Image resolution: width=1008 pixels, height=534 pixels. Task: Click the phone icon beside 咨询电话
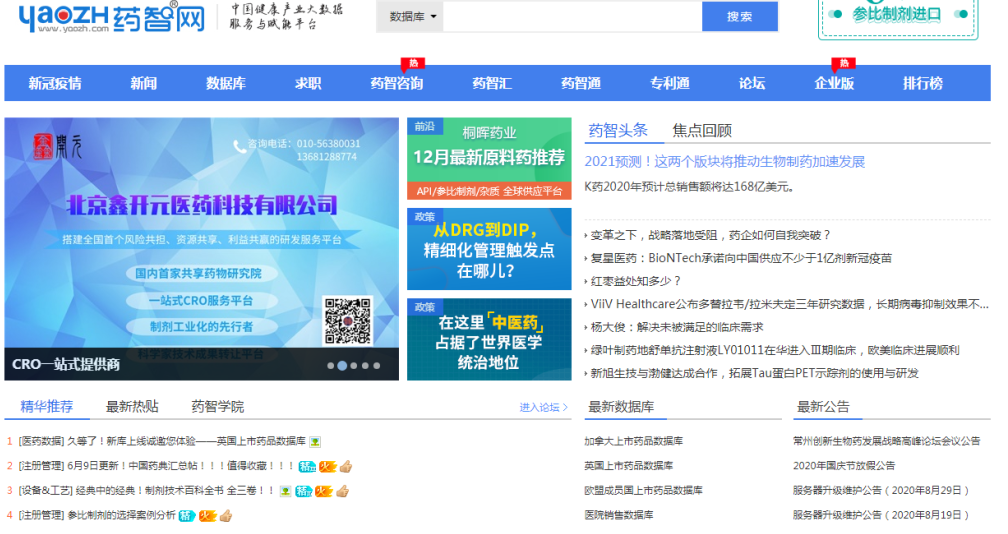(x=239, y=147)
